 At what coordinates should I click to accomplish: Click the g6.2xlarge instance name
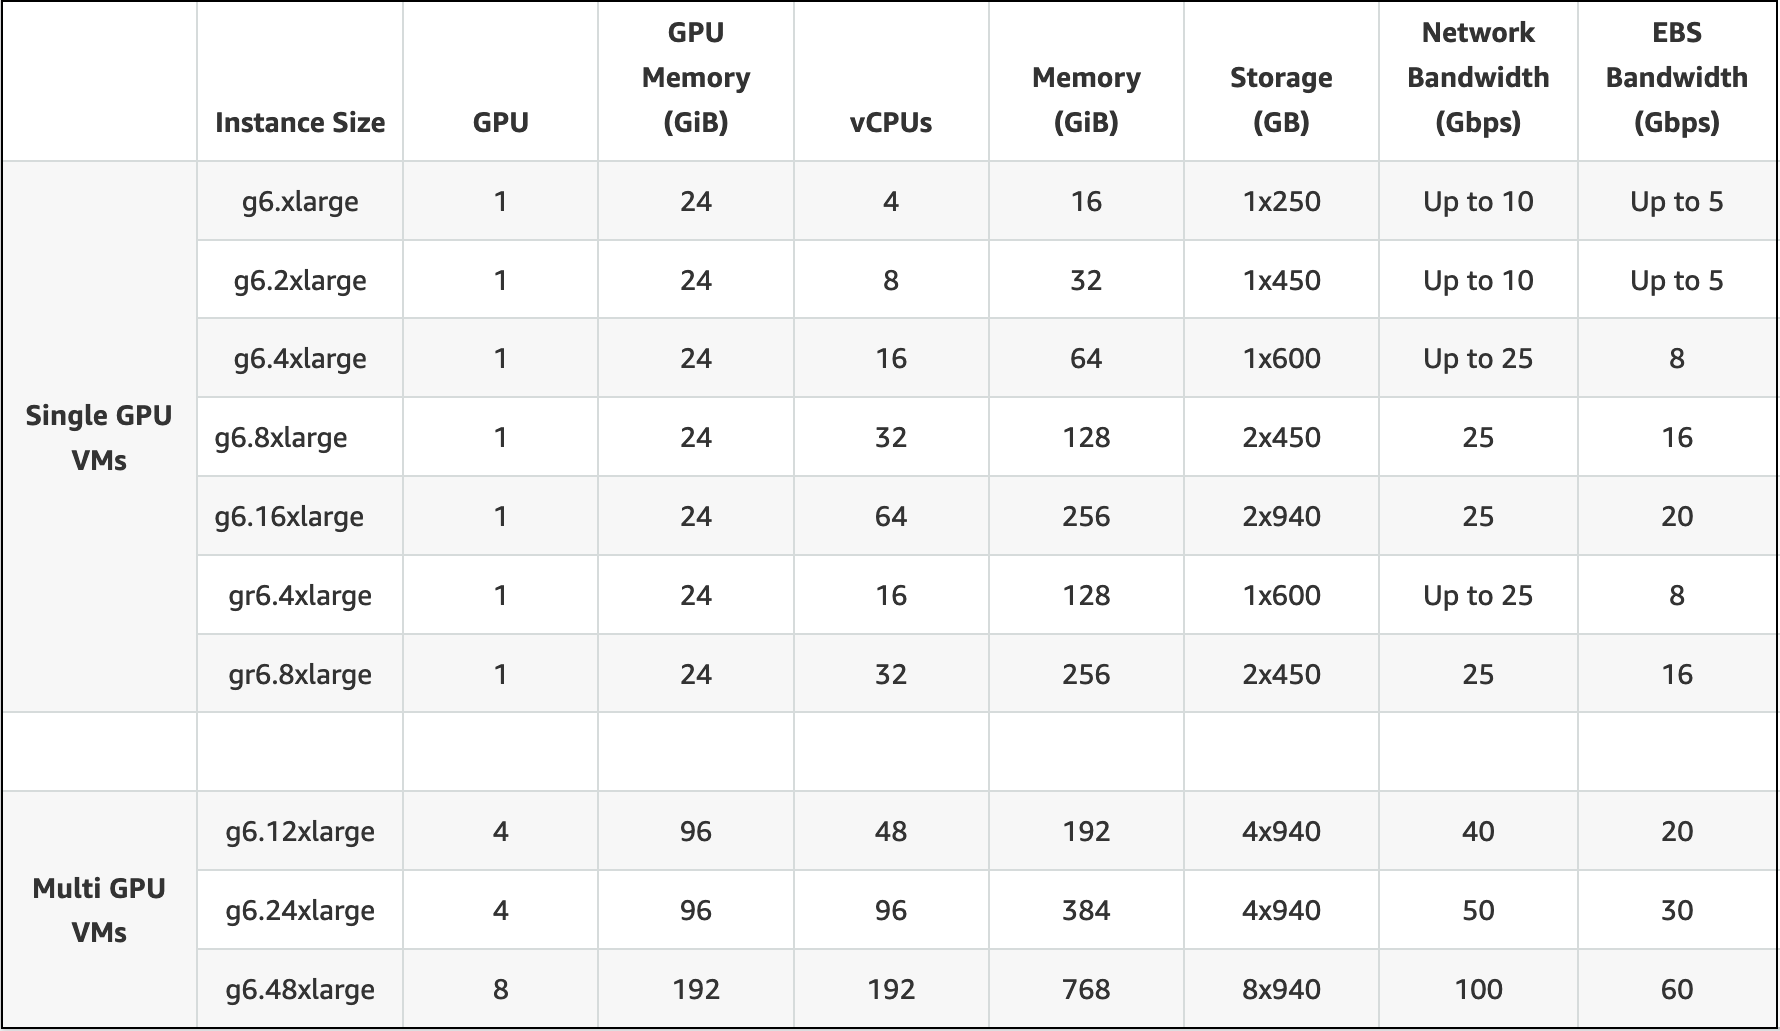300,280
